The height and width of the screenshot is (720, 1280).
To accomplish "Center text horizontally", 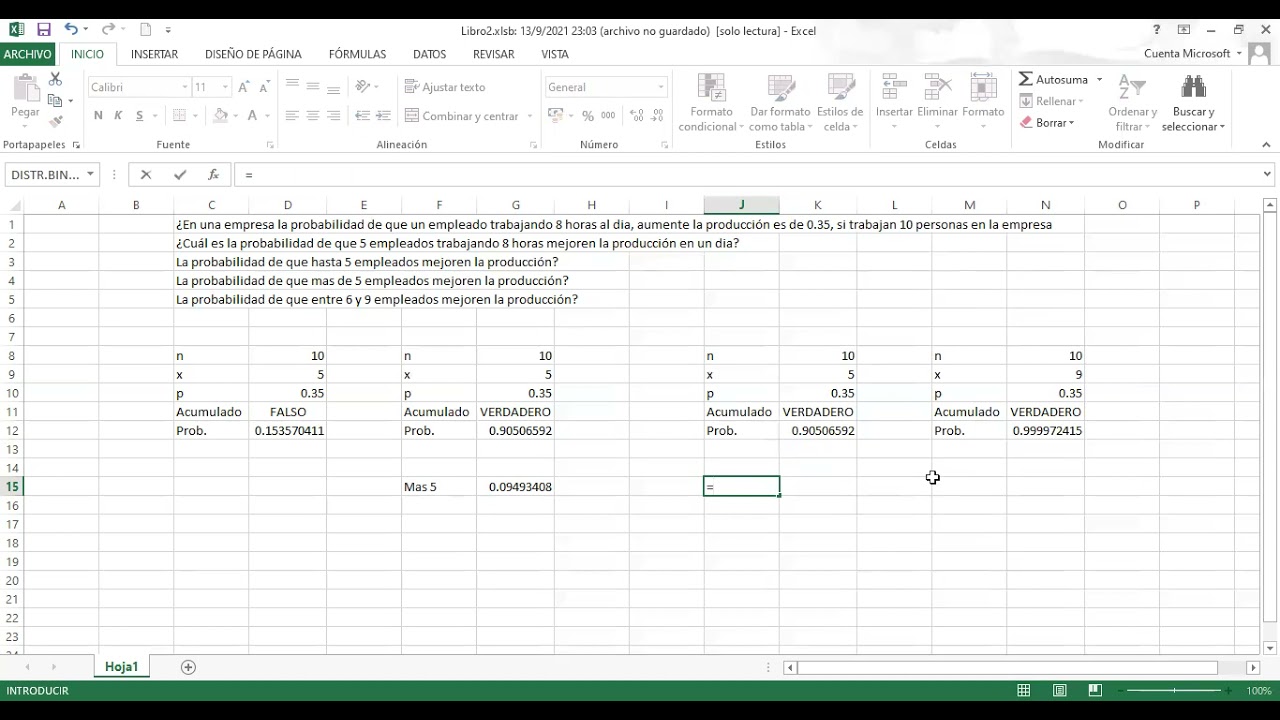I will click(313, 116).
